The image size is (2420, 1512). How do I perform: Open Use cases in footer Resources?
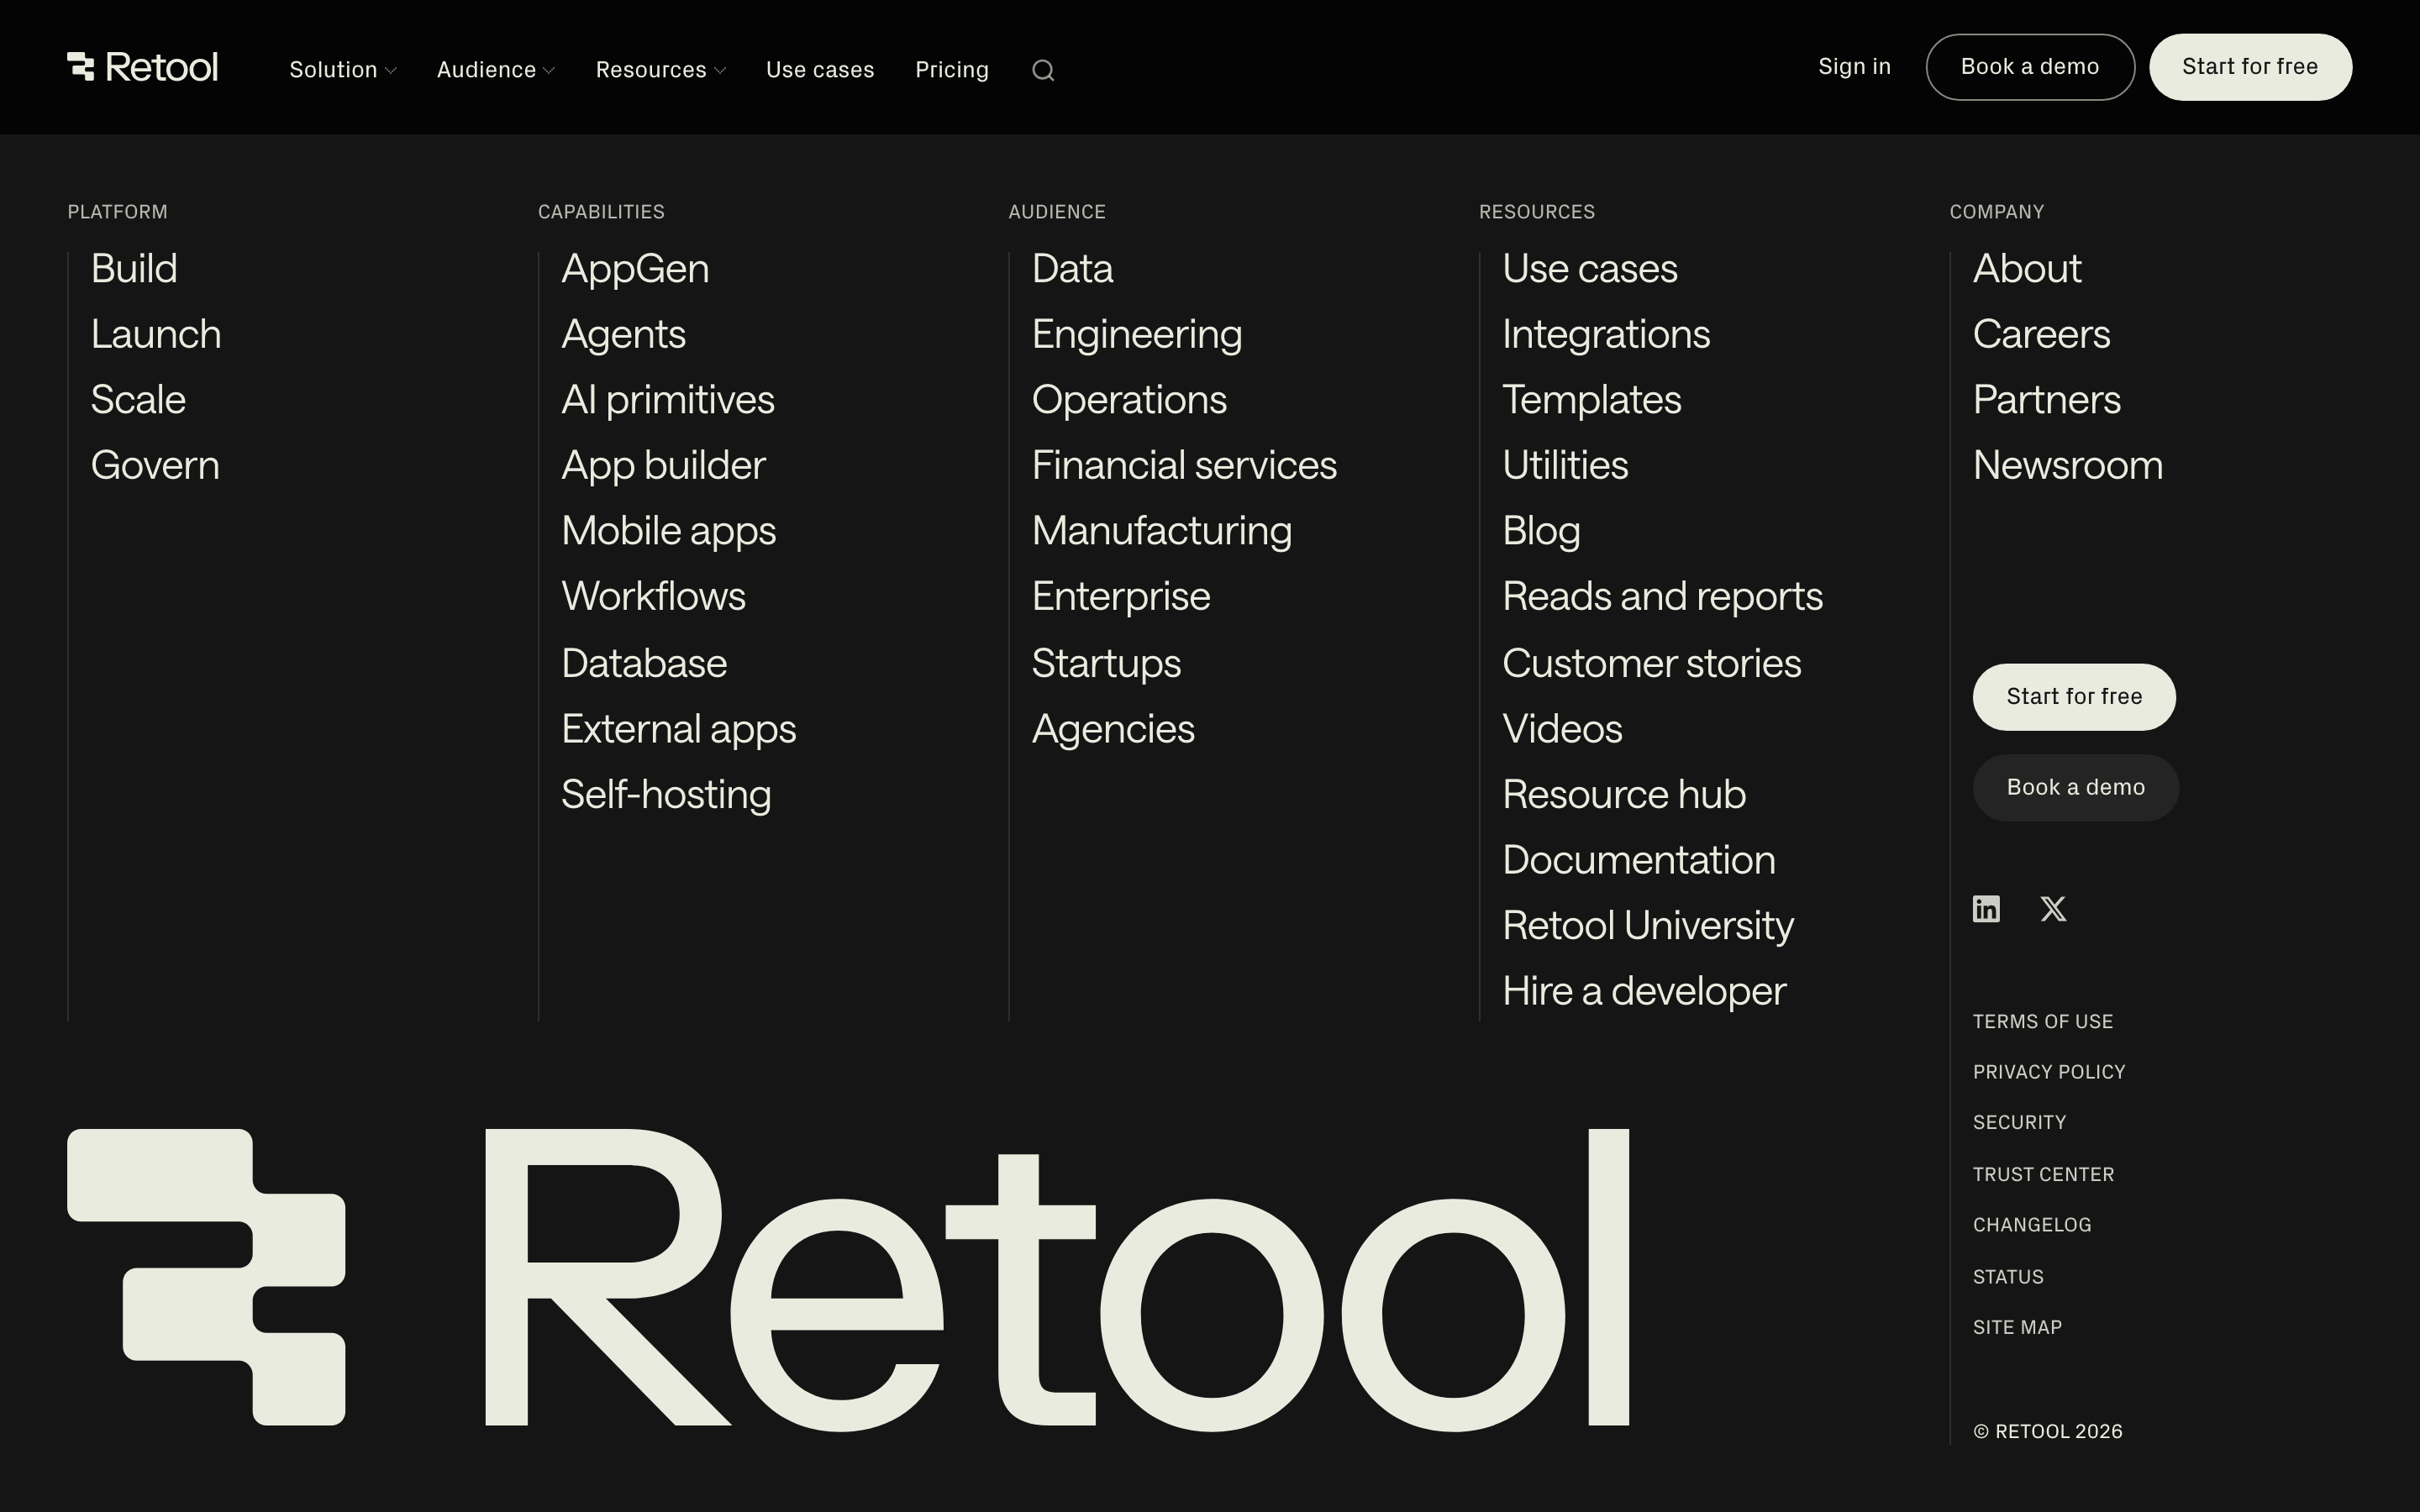(1590, 269)
